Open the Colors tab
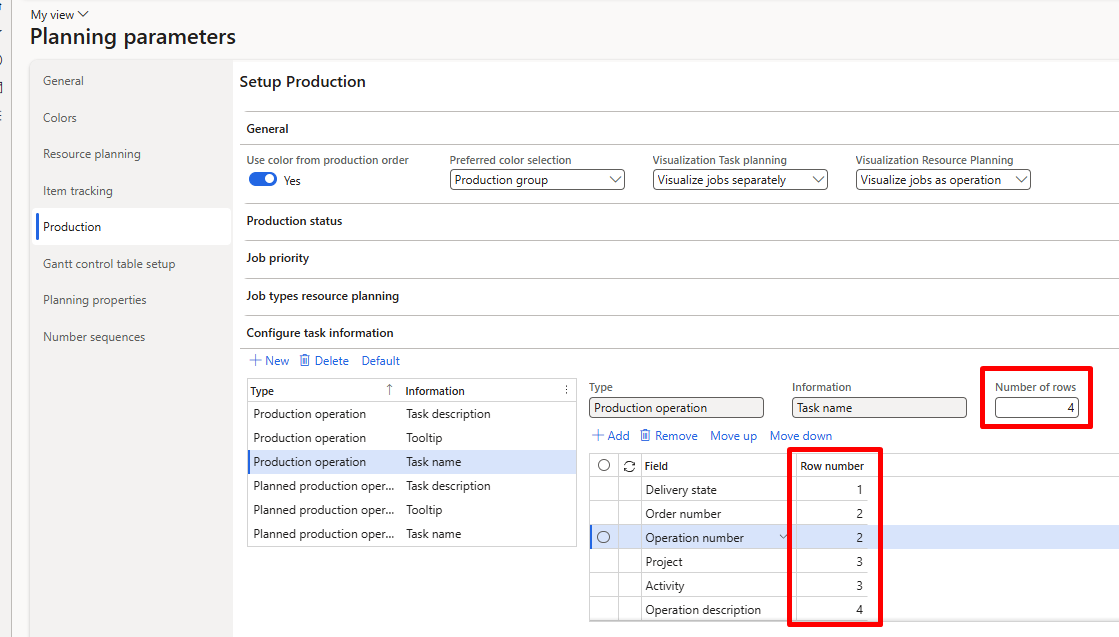The height and width of the screenshot is (637, 1119). pos(133,118)
